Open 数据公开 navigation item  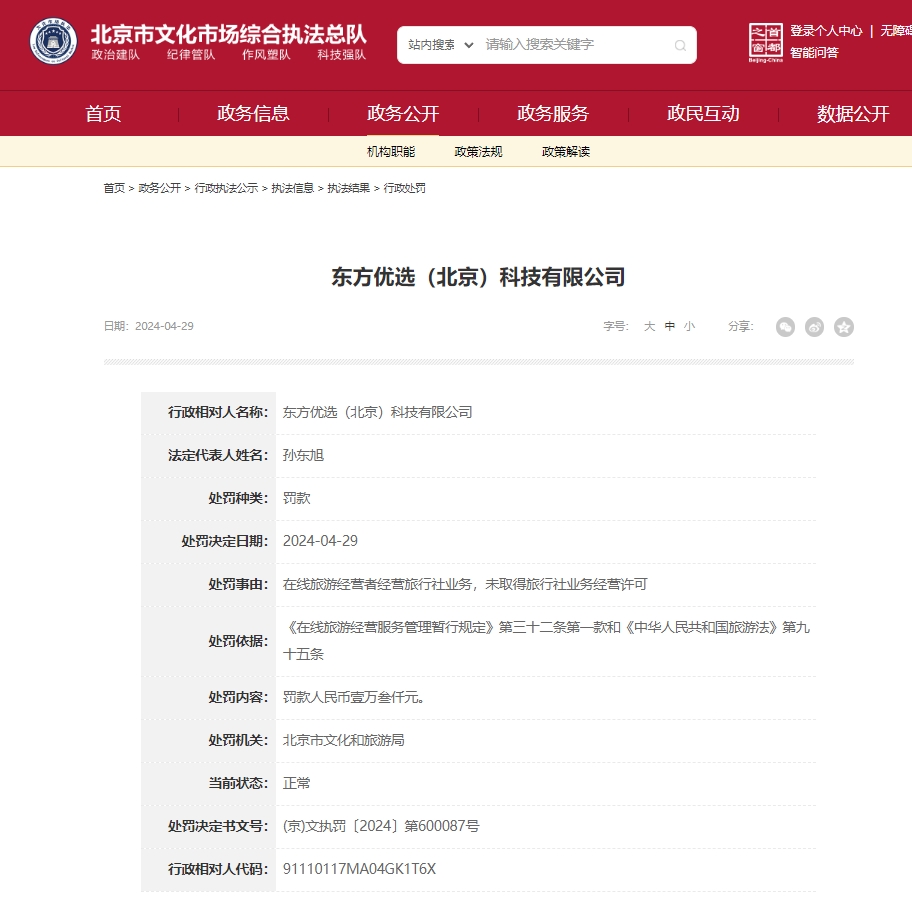(853, 113)
